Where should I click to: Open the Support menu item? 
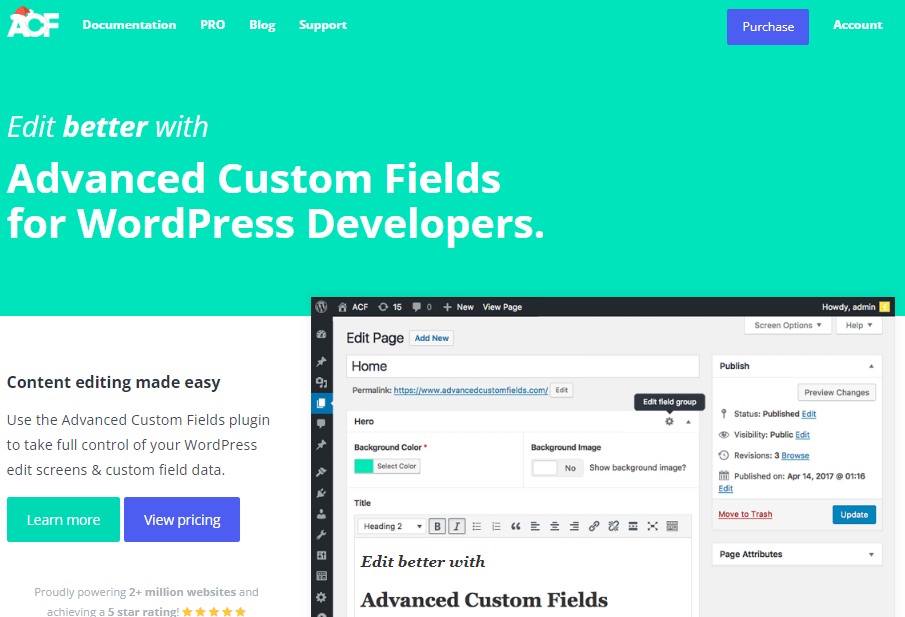point(323,25)
